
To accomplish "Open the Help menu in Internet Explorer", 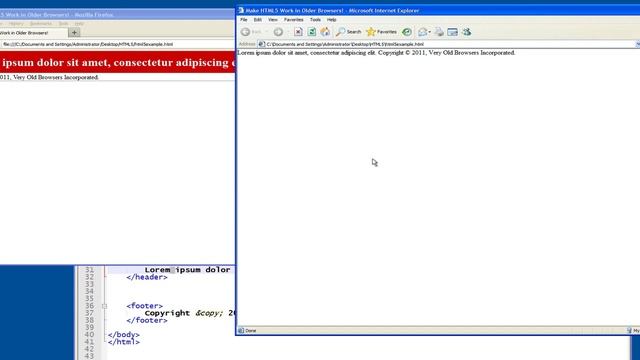I will point(331,20).
